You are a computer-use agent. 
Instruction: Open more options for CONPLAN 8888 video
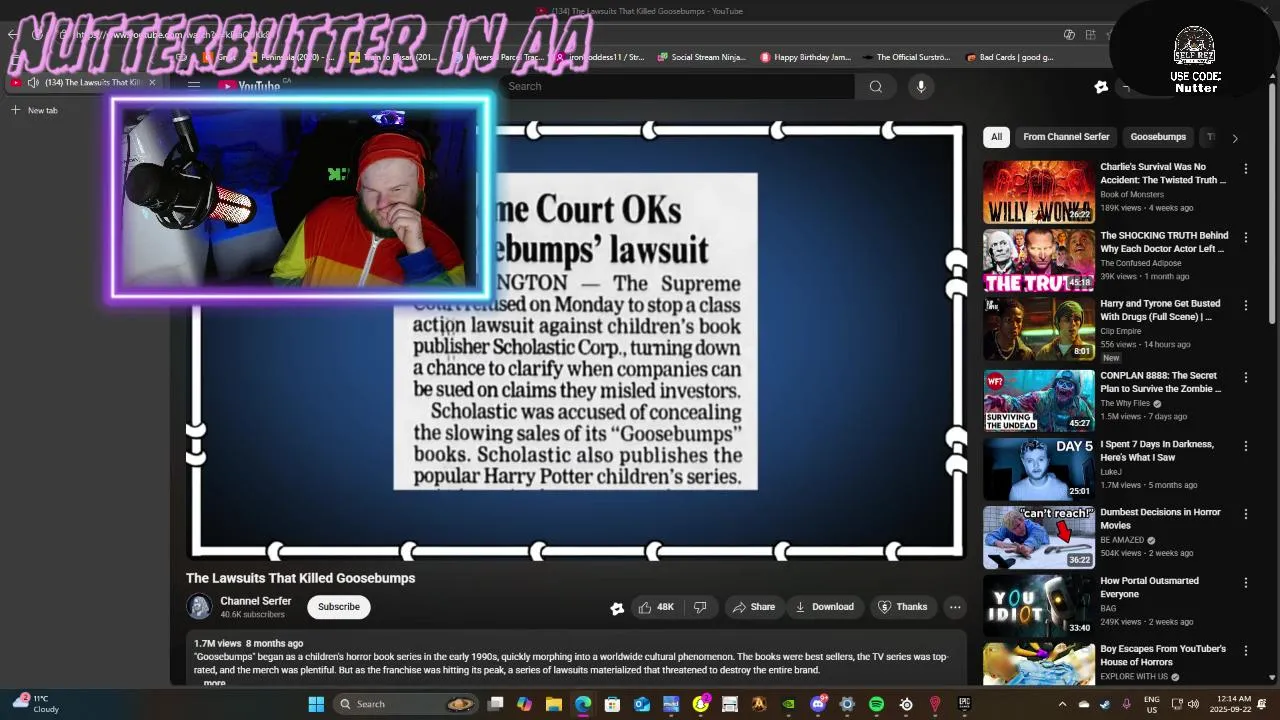(1246, 377)
